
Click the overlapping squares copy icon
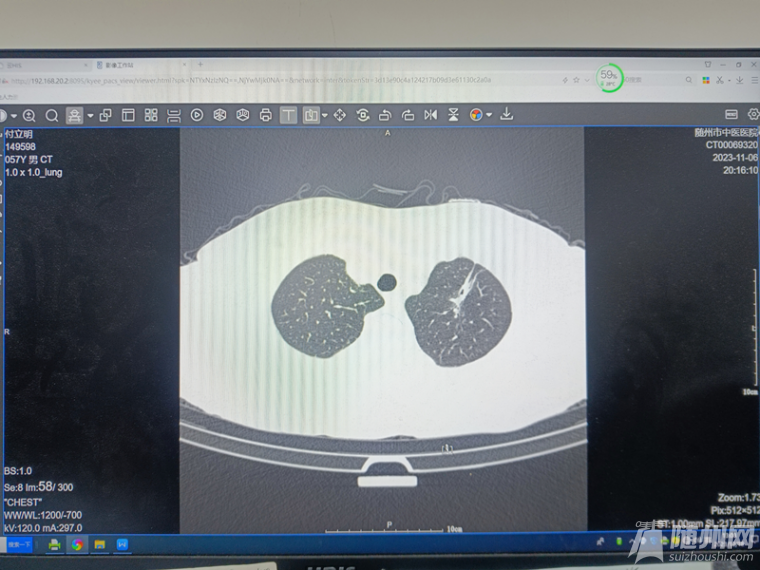tap(105, 115)
